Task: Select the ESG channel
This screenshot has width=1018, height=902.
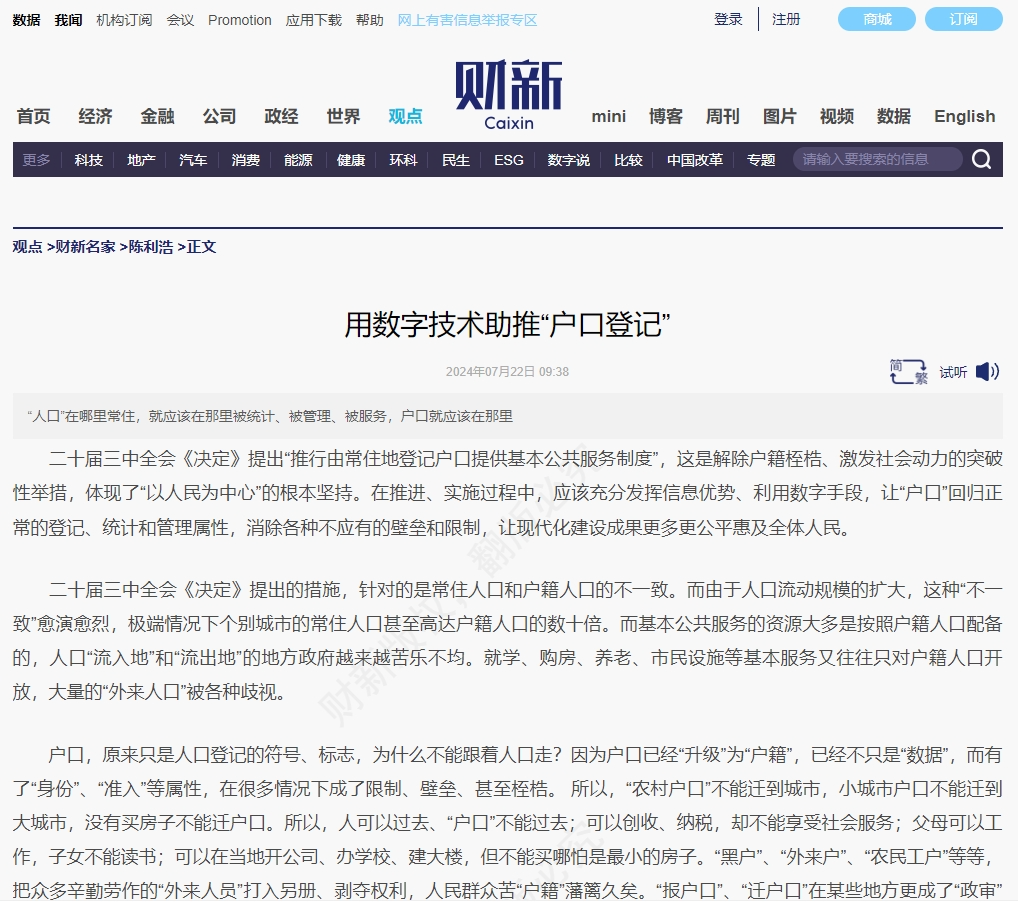Action: (508, 159)
